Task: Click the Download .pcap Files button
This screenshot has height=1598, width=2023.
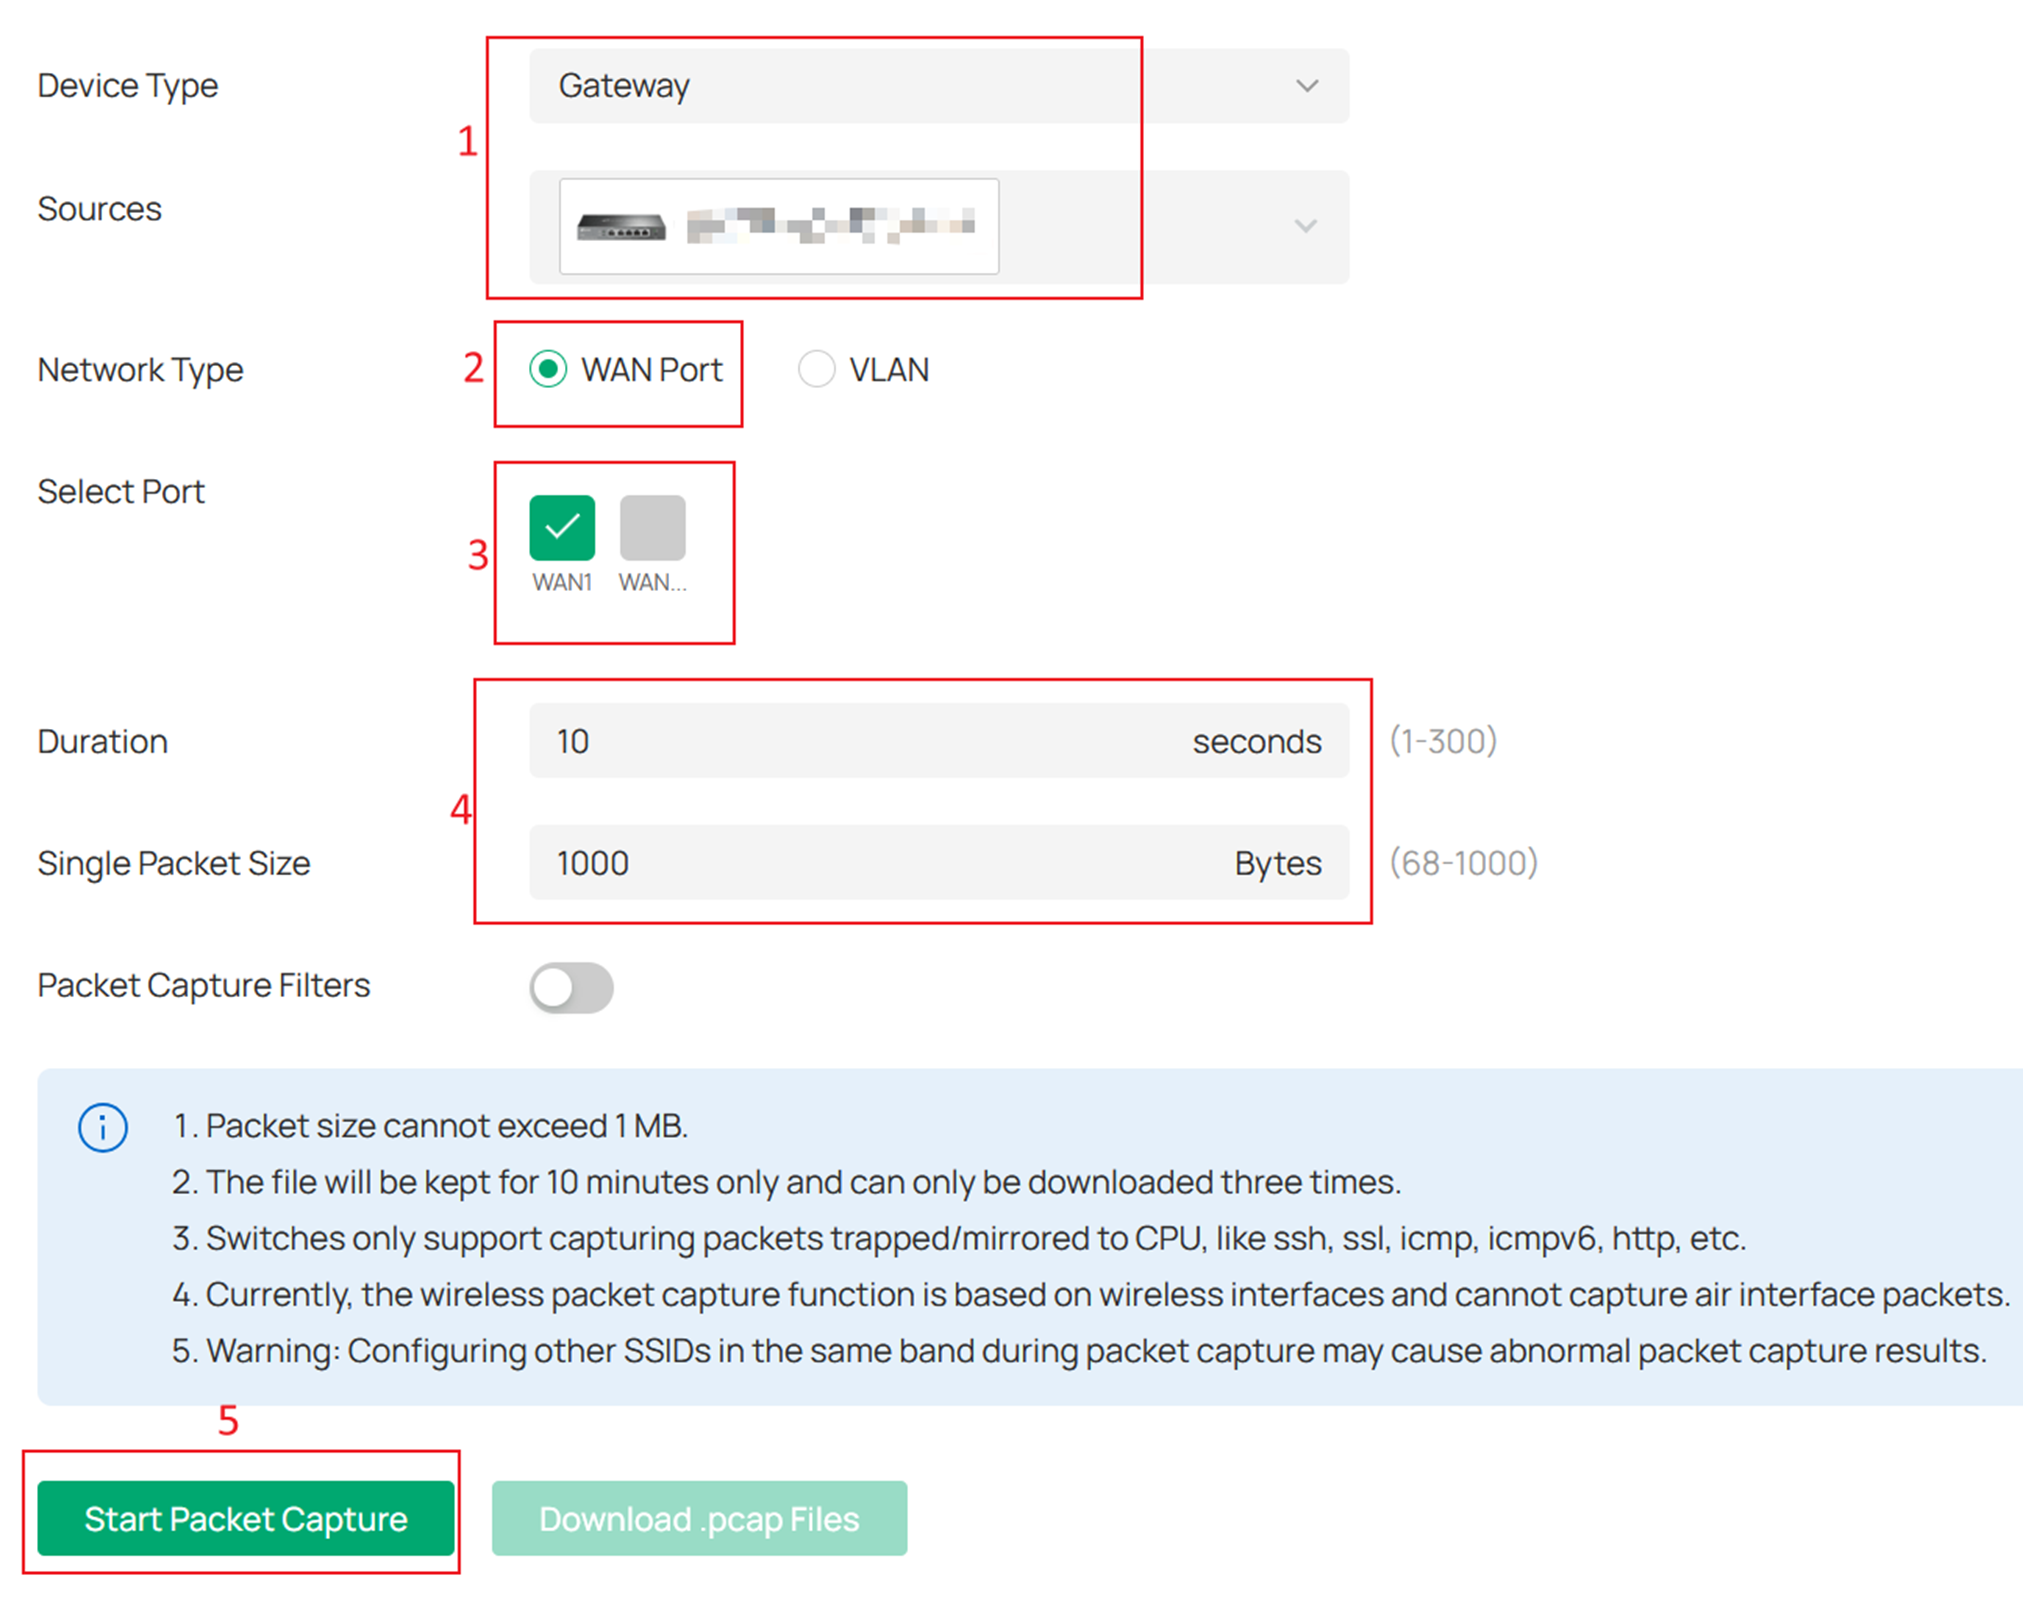Action: coord(698,1519)
